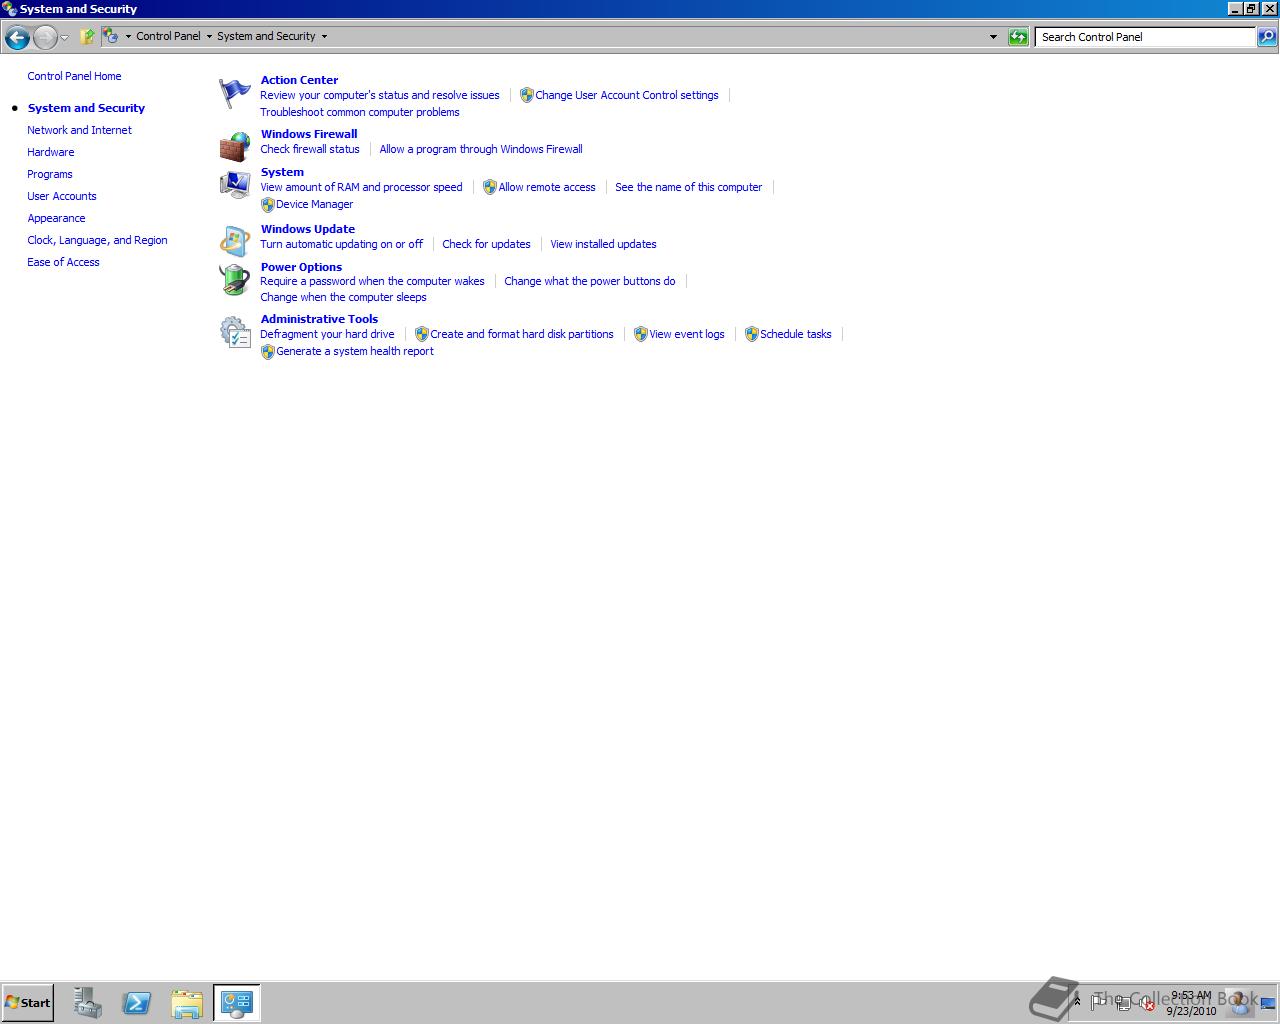Viewport: 1280px width, 1024px height.
Task: Click Create and format hard disk partitions
Action: (x=521, y=334)
